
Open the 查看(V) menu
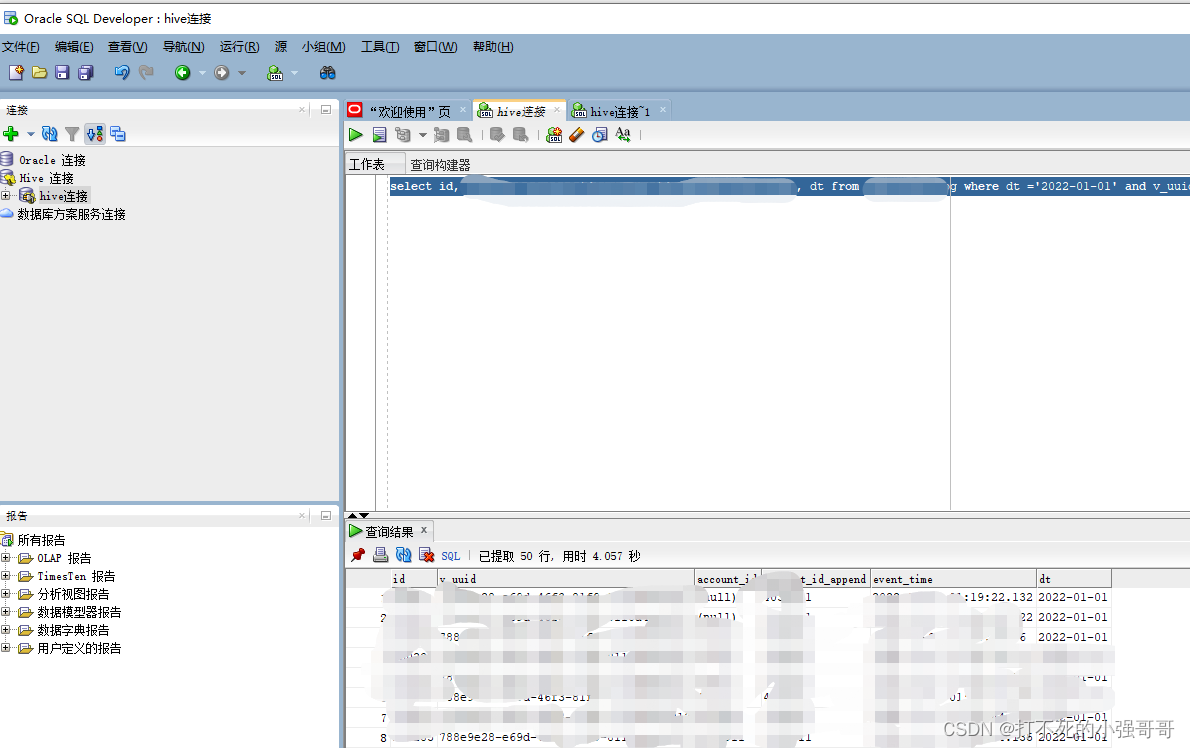pos(128,47)
